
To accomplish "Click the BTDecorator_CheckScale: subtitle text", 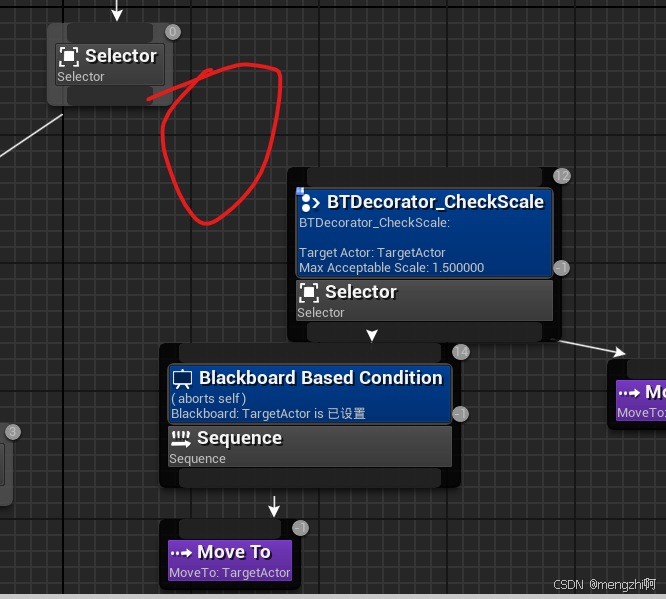I will click(374, 223).
